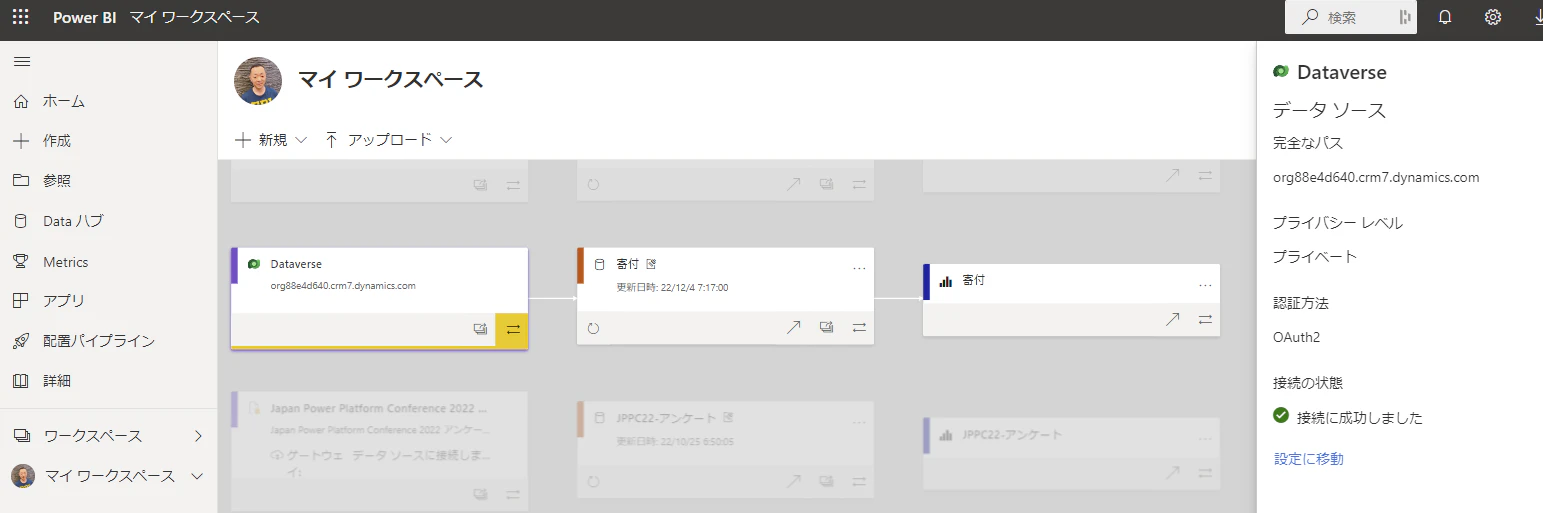
Task: Click org88e4d640.crm7.dynamics.com on Dataverse card
Action: [x=343, y=285]
